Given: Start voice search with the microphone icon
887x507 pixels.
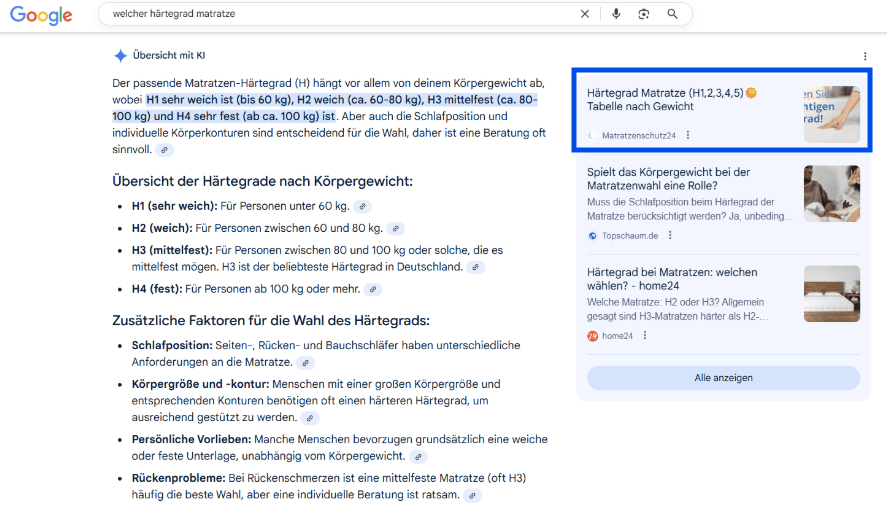Looking at the screenshot, I should tap(616, 14).
